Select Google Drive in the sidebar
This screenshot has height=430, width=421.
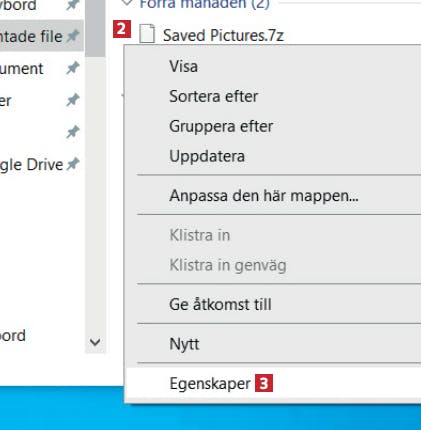(x=31, y=165)
